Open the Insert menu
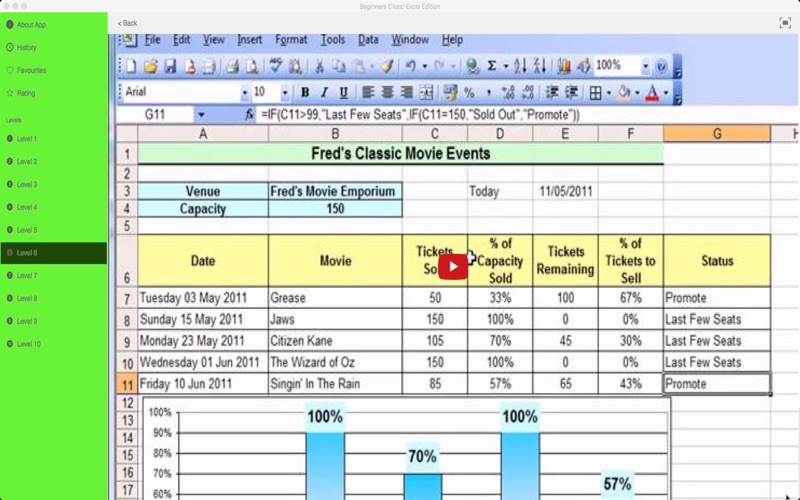 point(249,40)
